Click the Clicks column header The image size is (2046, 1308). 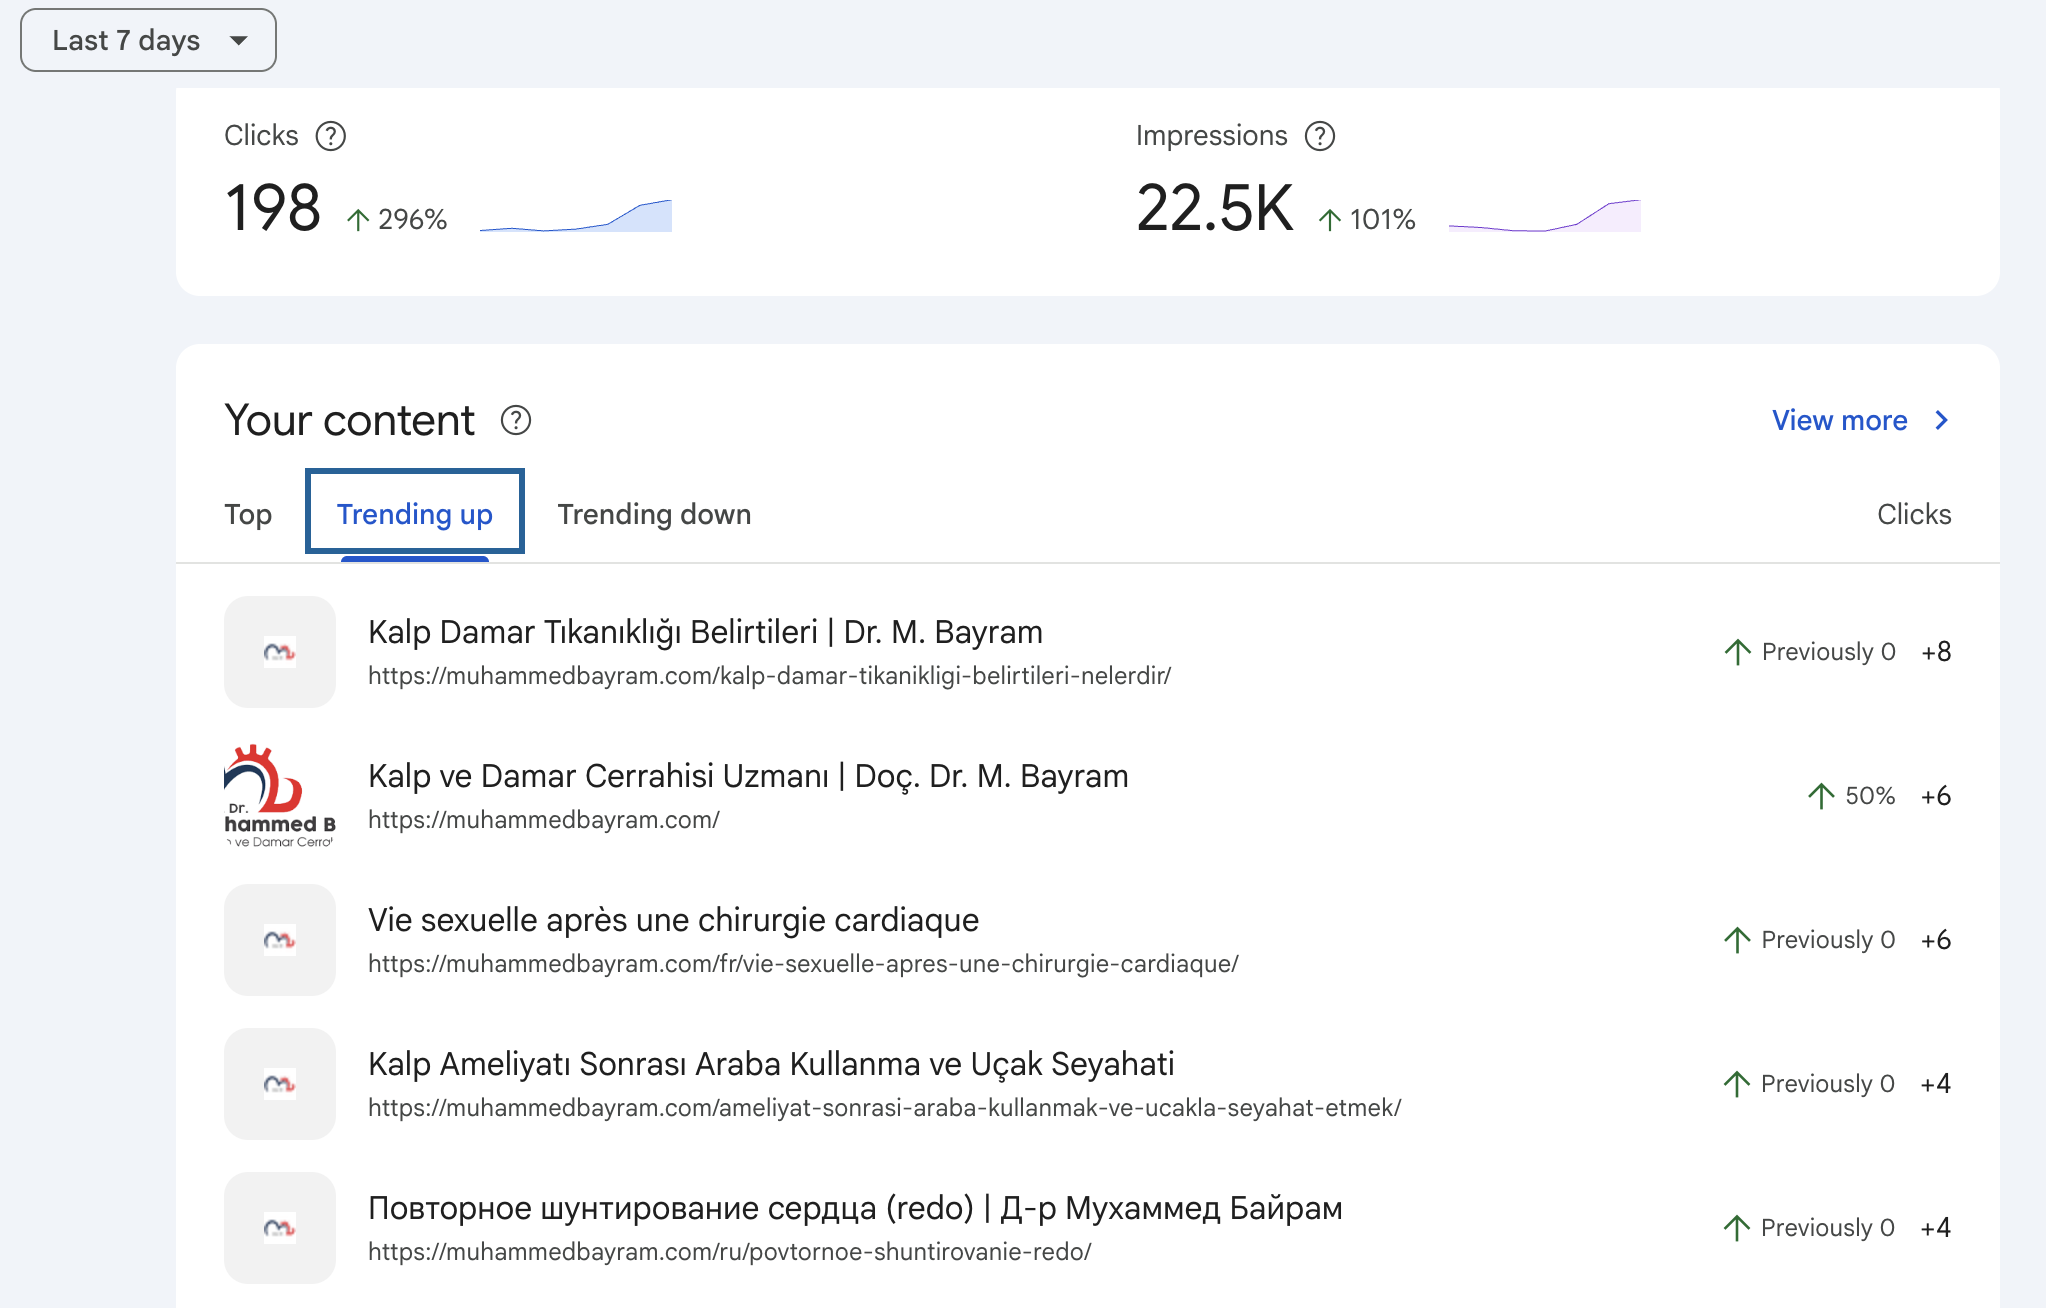(x=1914, y=514)
